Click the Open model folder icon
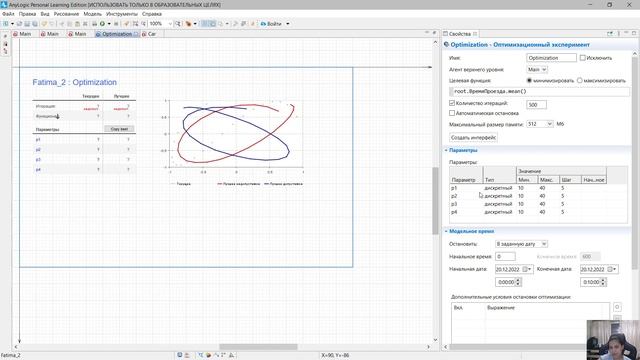 (x=19, y=24)
